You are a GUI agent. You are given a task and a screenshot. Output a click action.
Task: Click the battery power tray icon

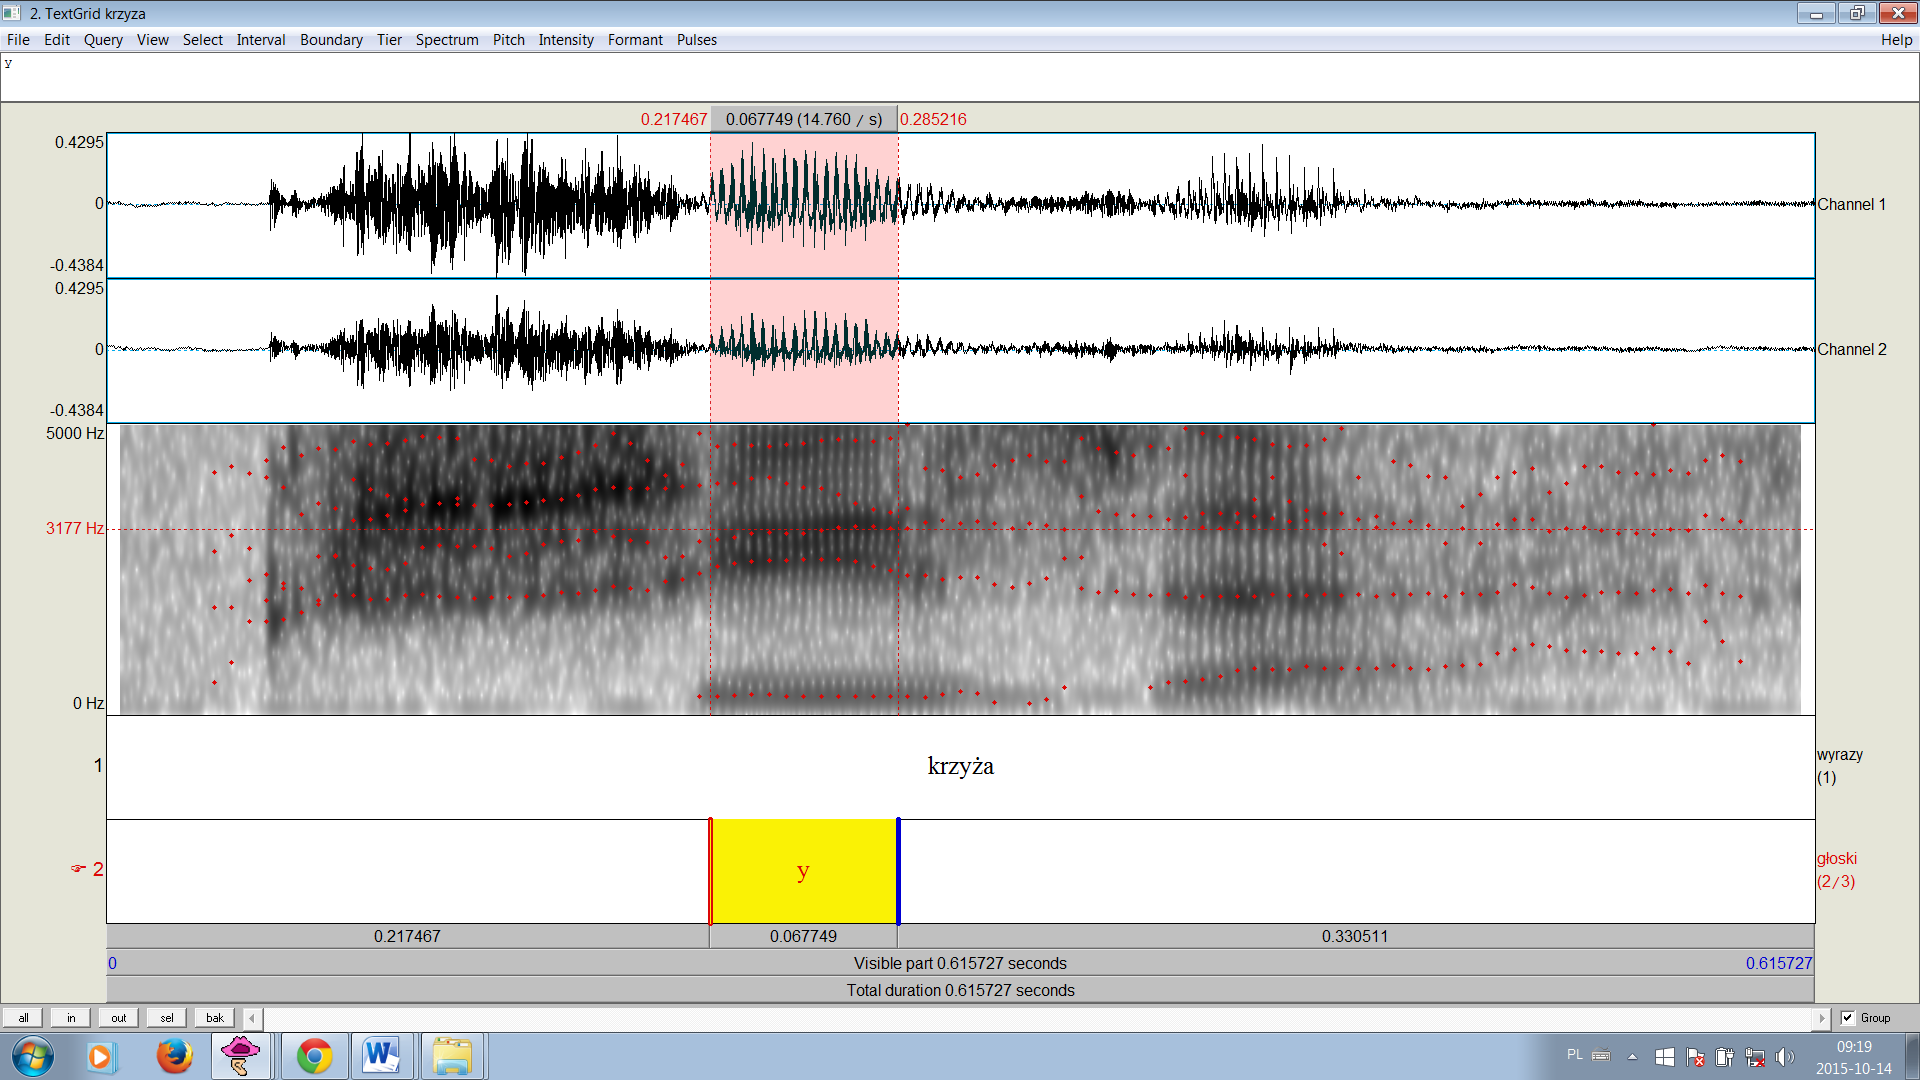1725,1056
